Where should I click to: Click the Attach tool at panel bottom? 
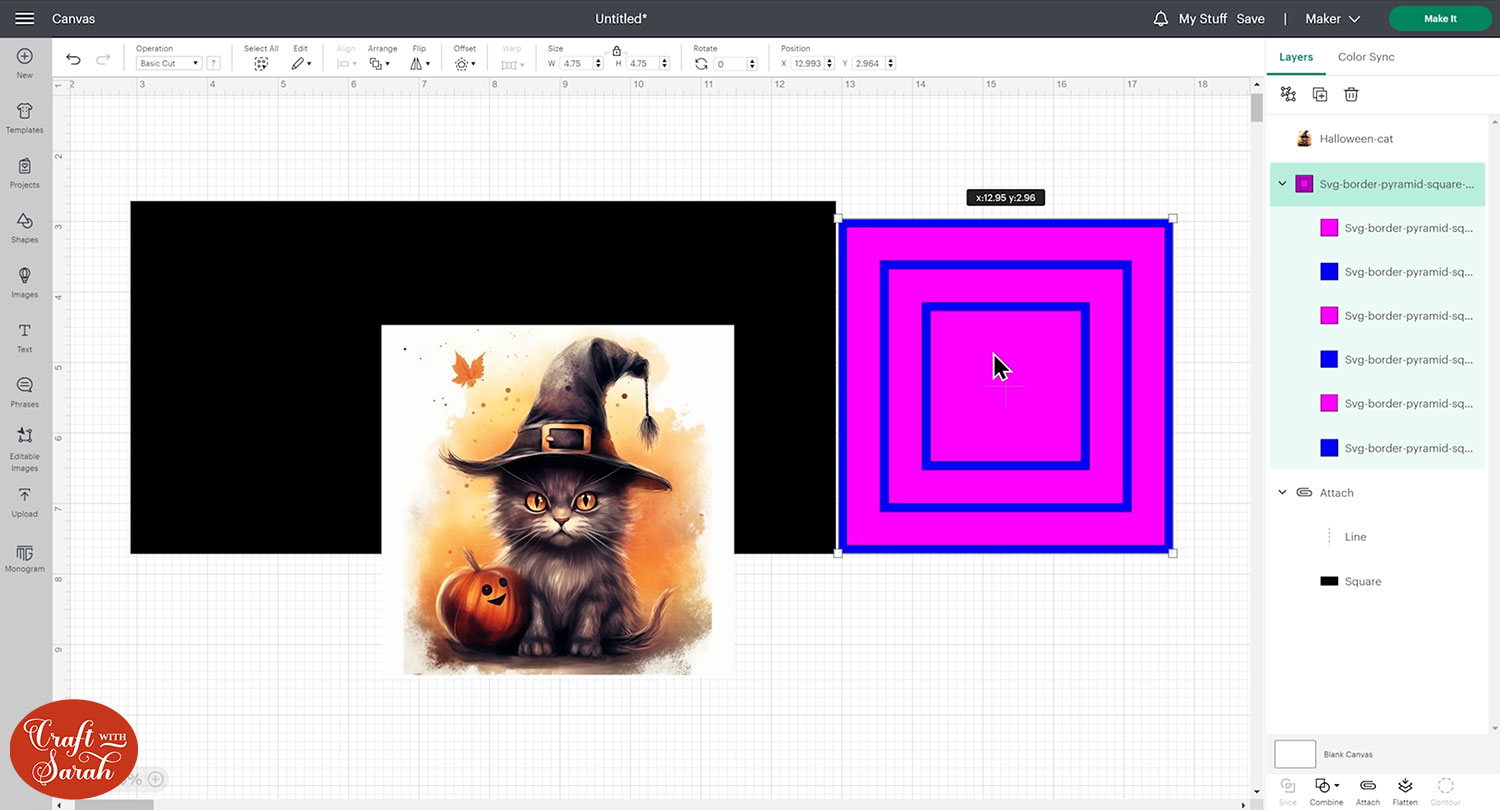(1368, 790)
